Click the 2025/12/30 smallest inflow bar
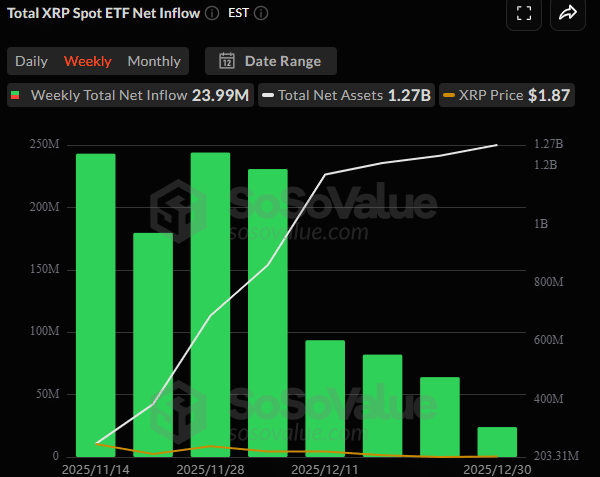 pyautogui.click(x=497, y=441)
